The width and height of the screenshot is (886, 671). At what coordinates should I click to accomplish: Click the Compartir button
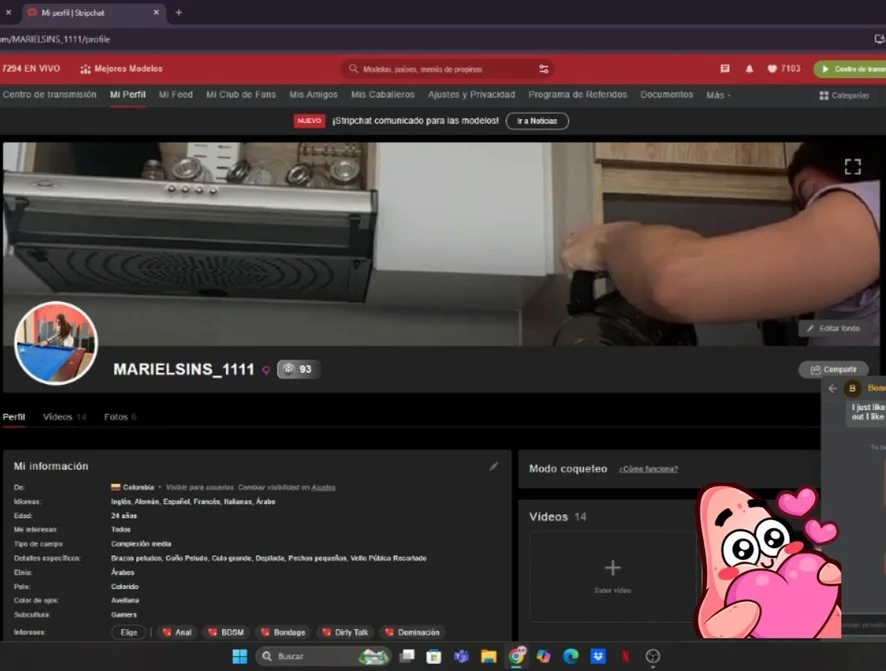click(x=833, y=369)
